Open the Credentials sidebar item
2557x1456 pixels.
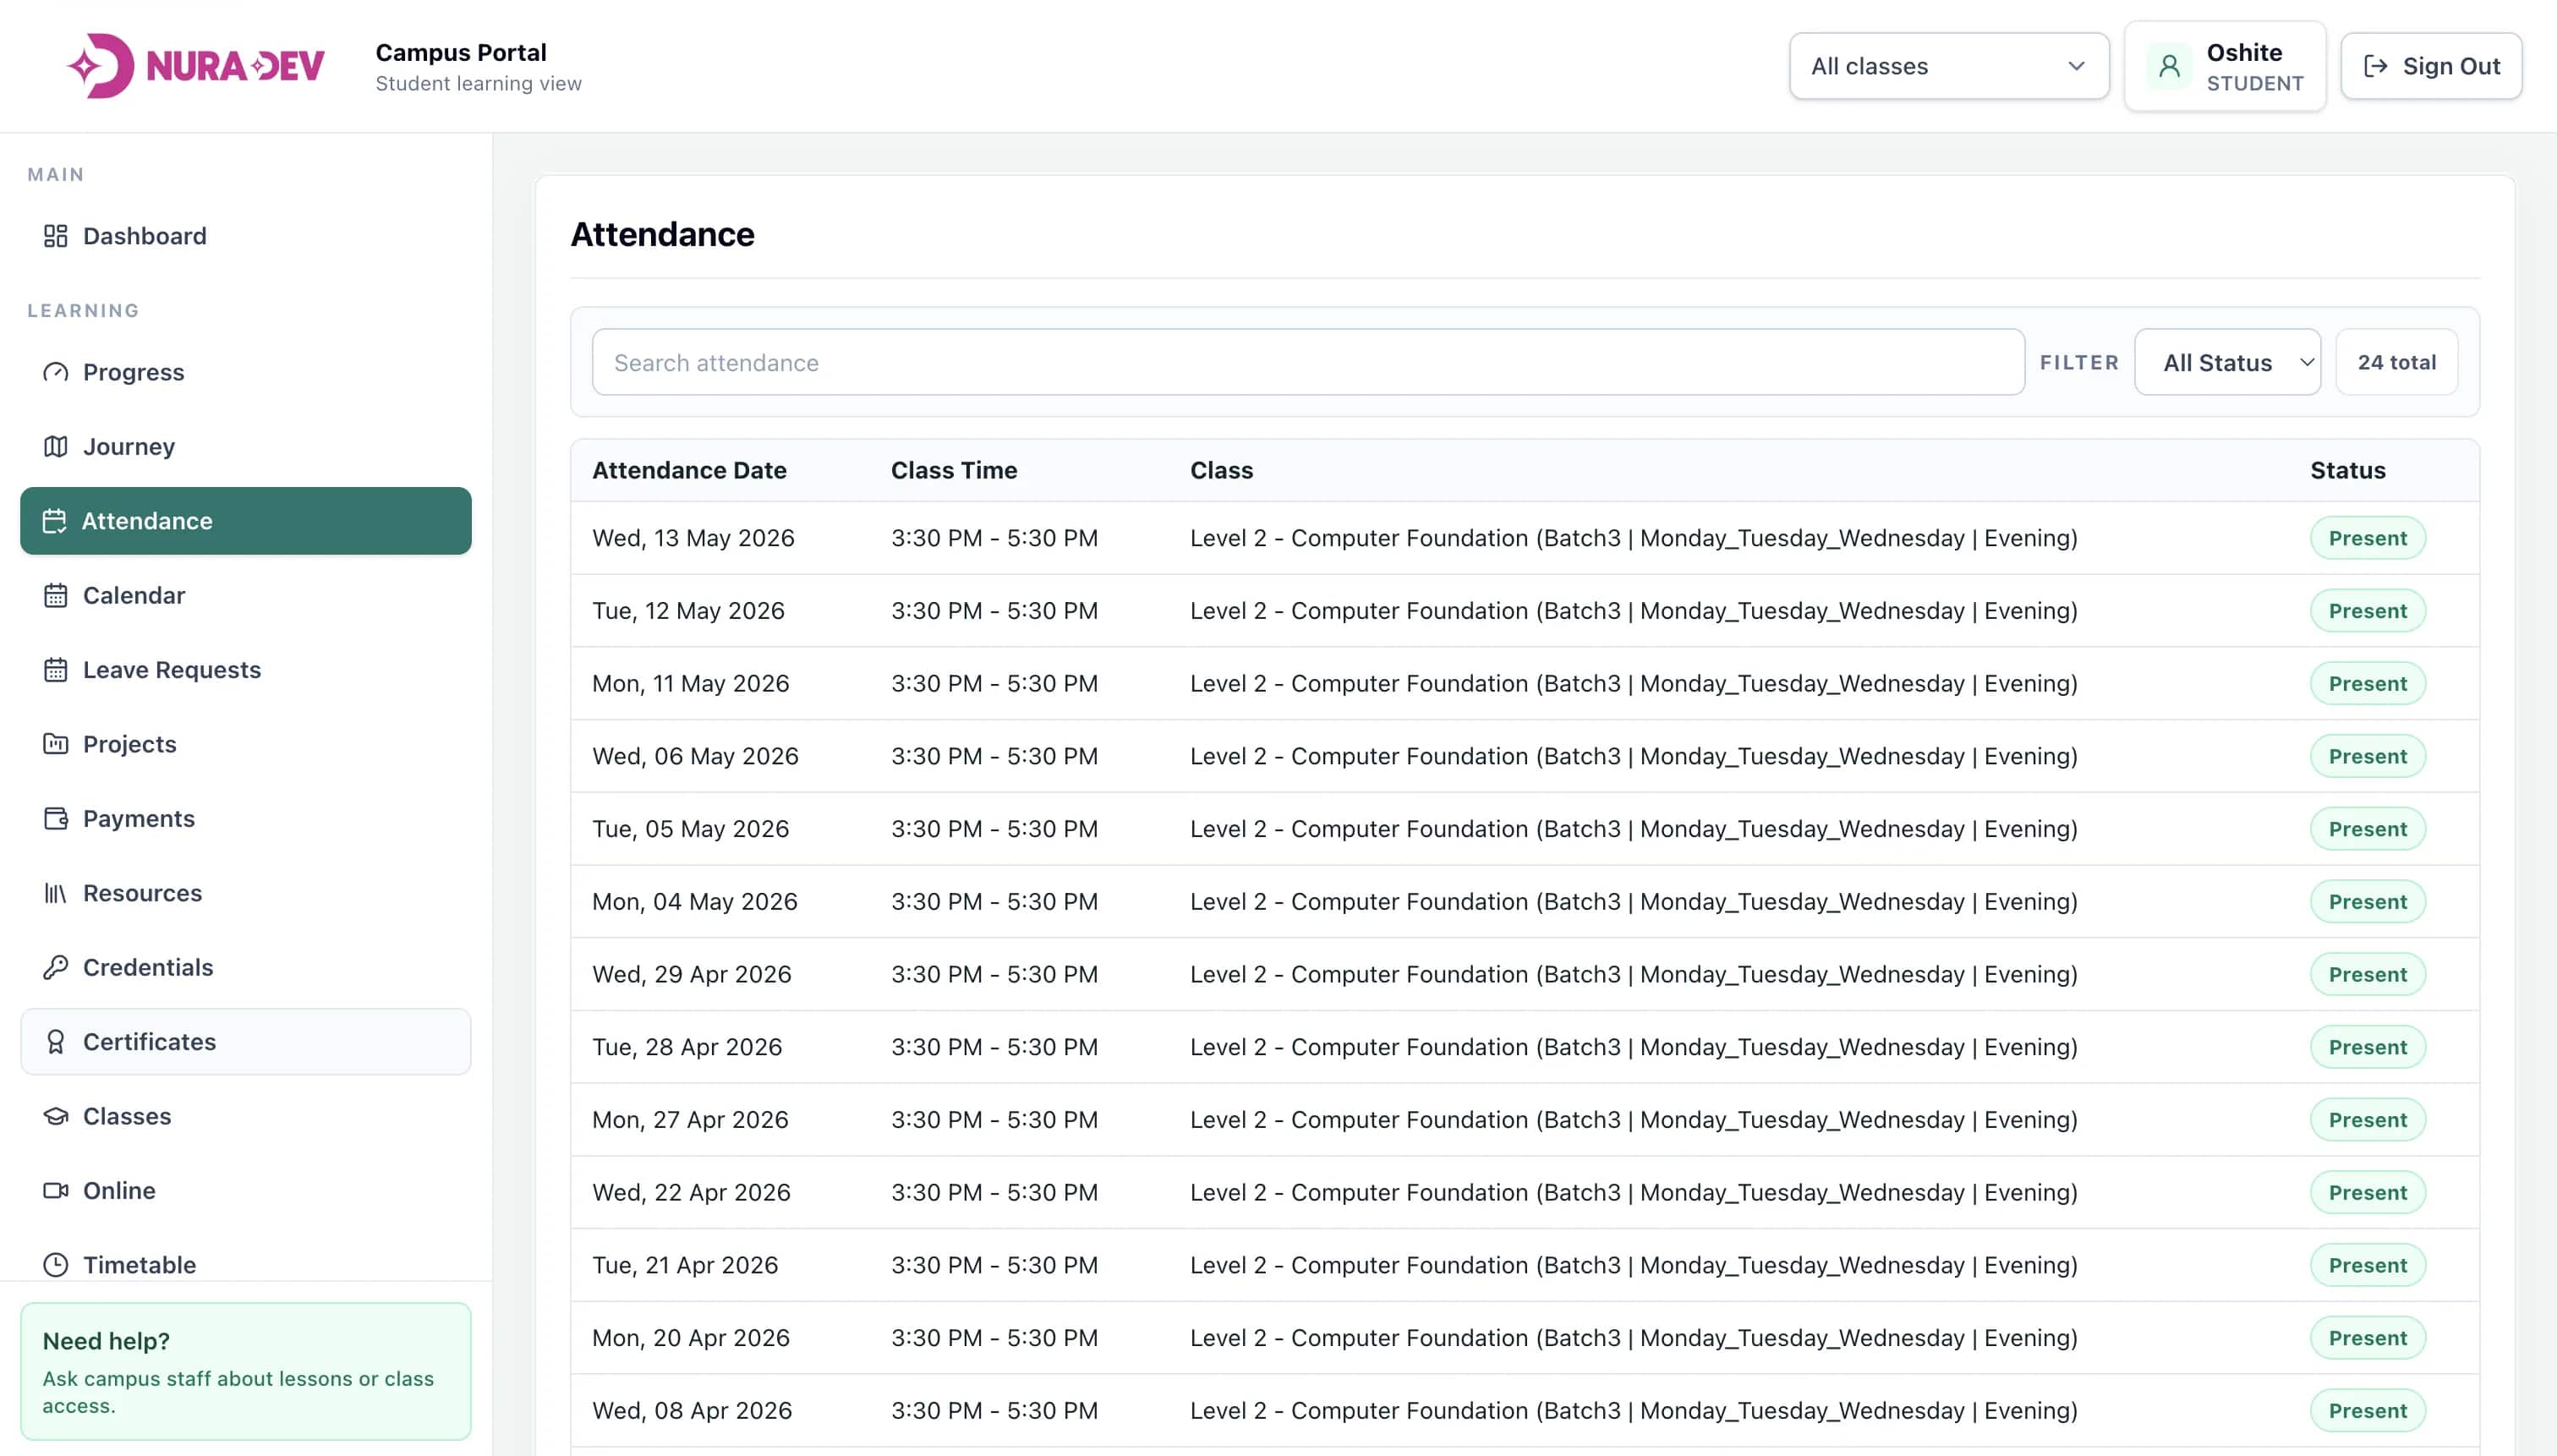point(246,967)
